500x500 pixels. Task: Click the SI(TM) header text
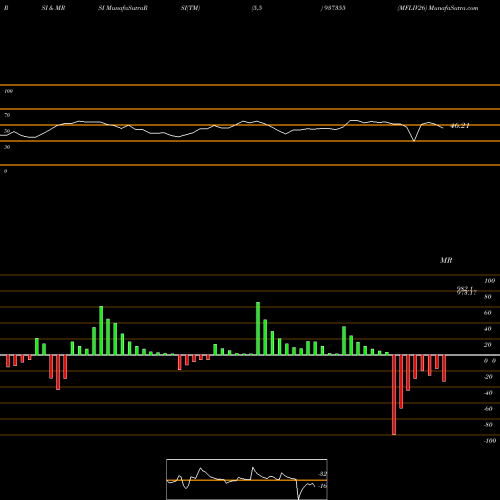coord(190,8)
